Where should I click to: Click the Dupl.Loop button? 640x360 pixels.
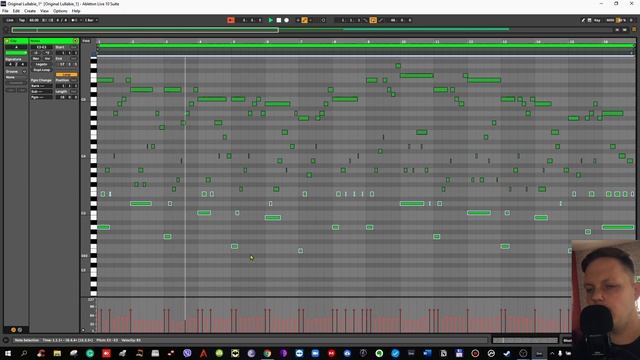[42, 70]
